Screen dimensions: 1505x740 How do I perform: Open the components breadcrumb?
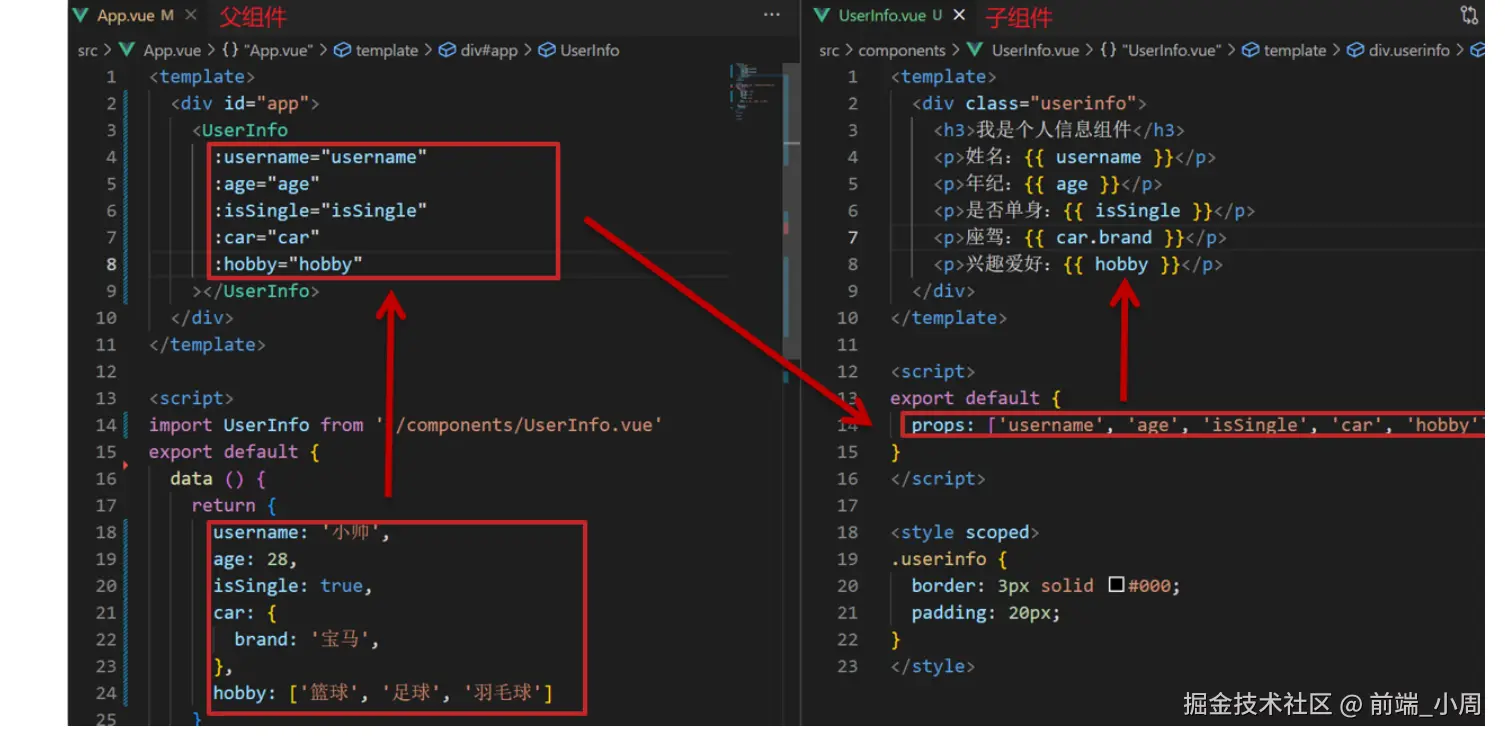[x=902, y=50]
